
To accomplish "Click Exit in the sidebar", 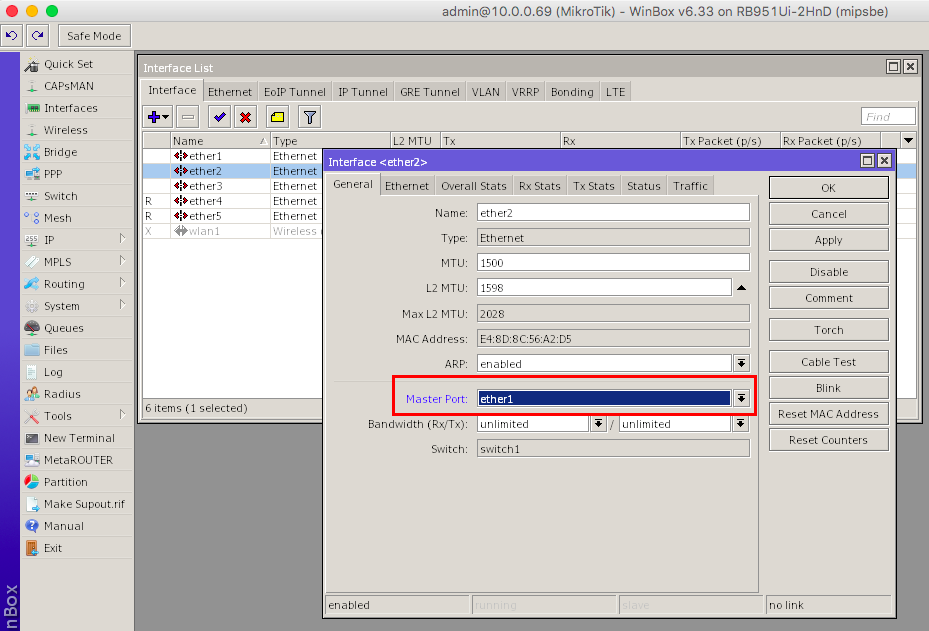I will tap(52, 547).
